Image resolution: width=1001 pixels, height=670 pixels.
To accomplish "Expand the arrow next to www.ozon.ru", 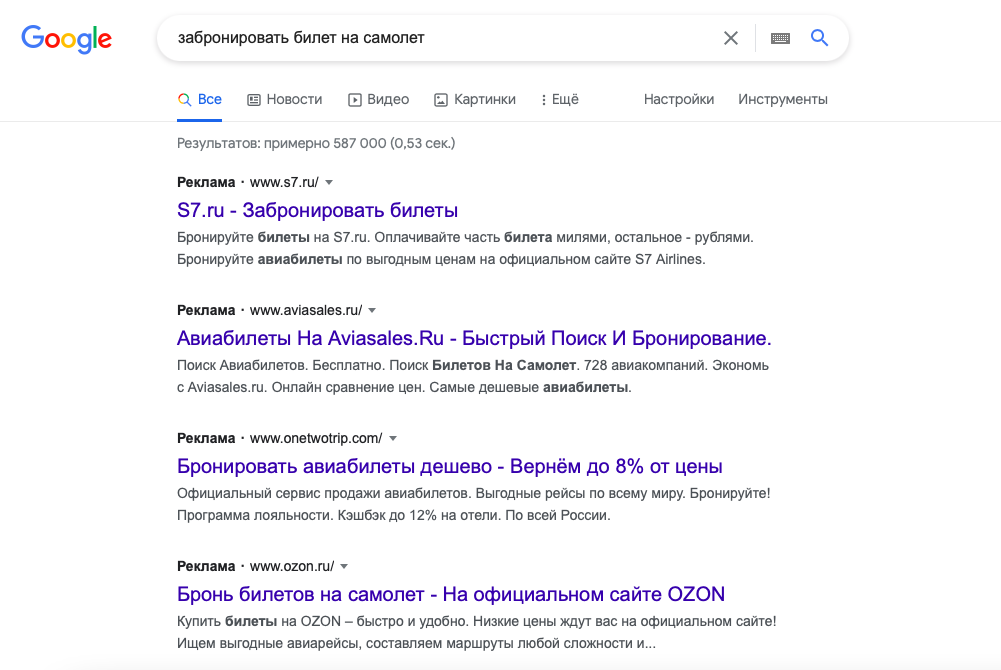I will (x=343, y=566).
